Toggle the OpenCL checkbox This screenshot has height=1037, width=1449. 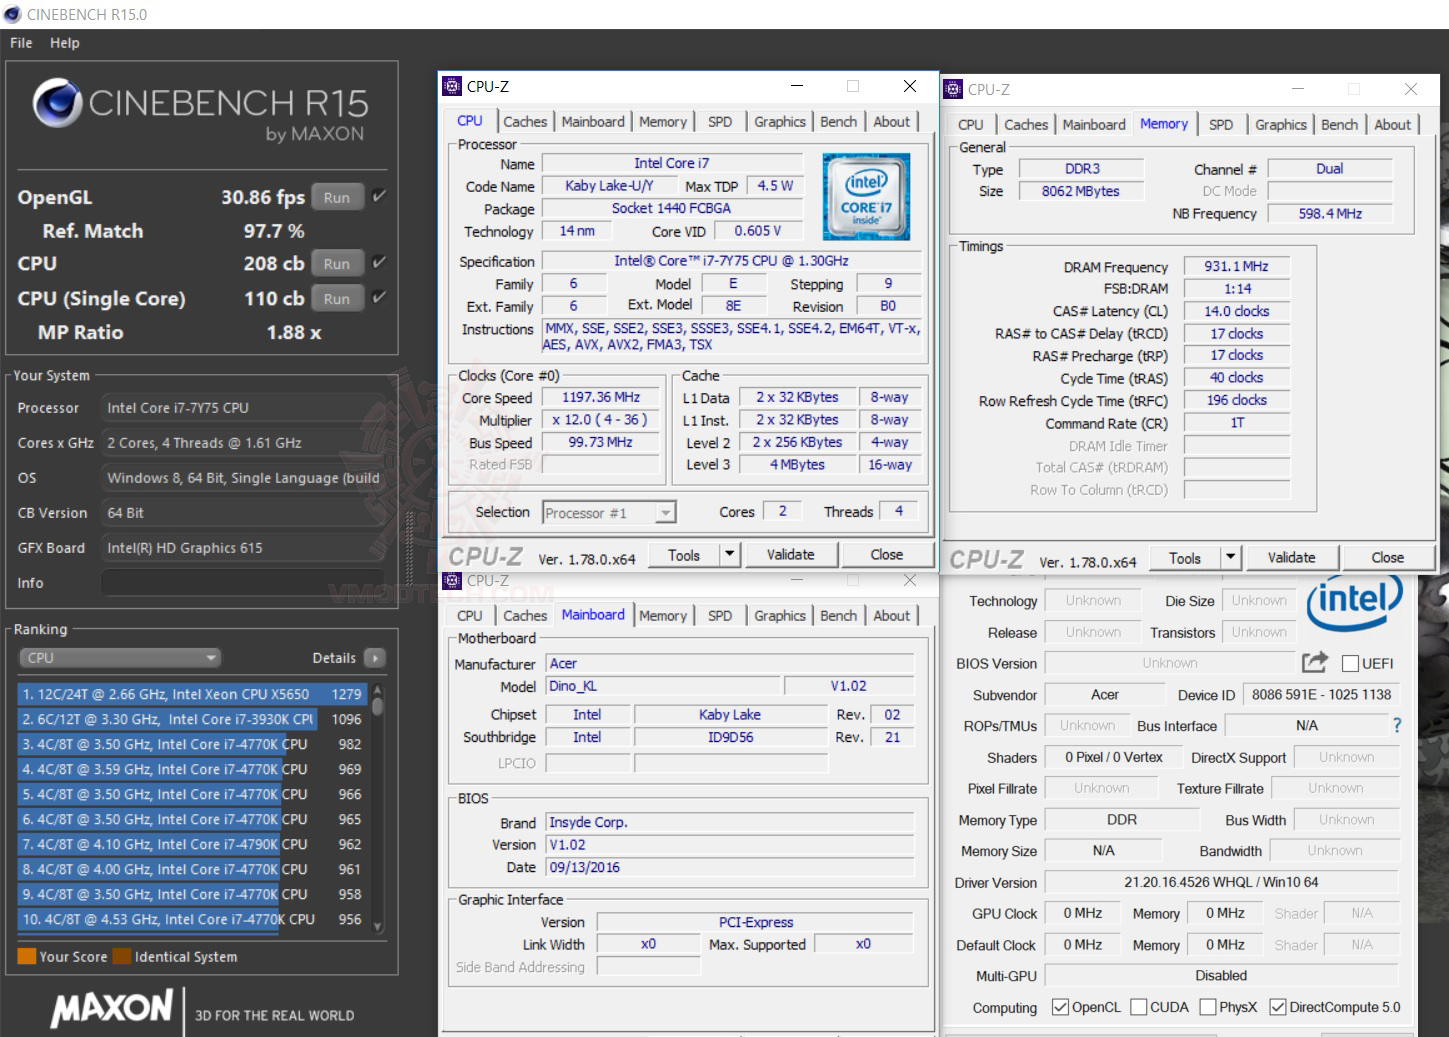[1060, 1007]
